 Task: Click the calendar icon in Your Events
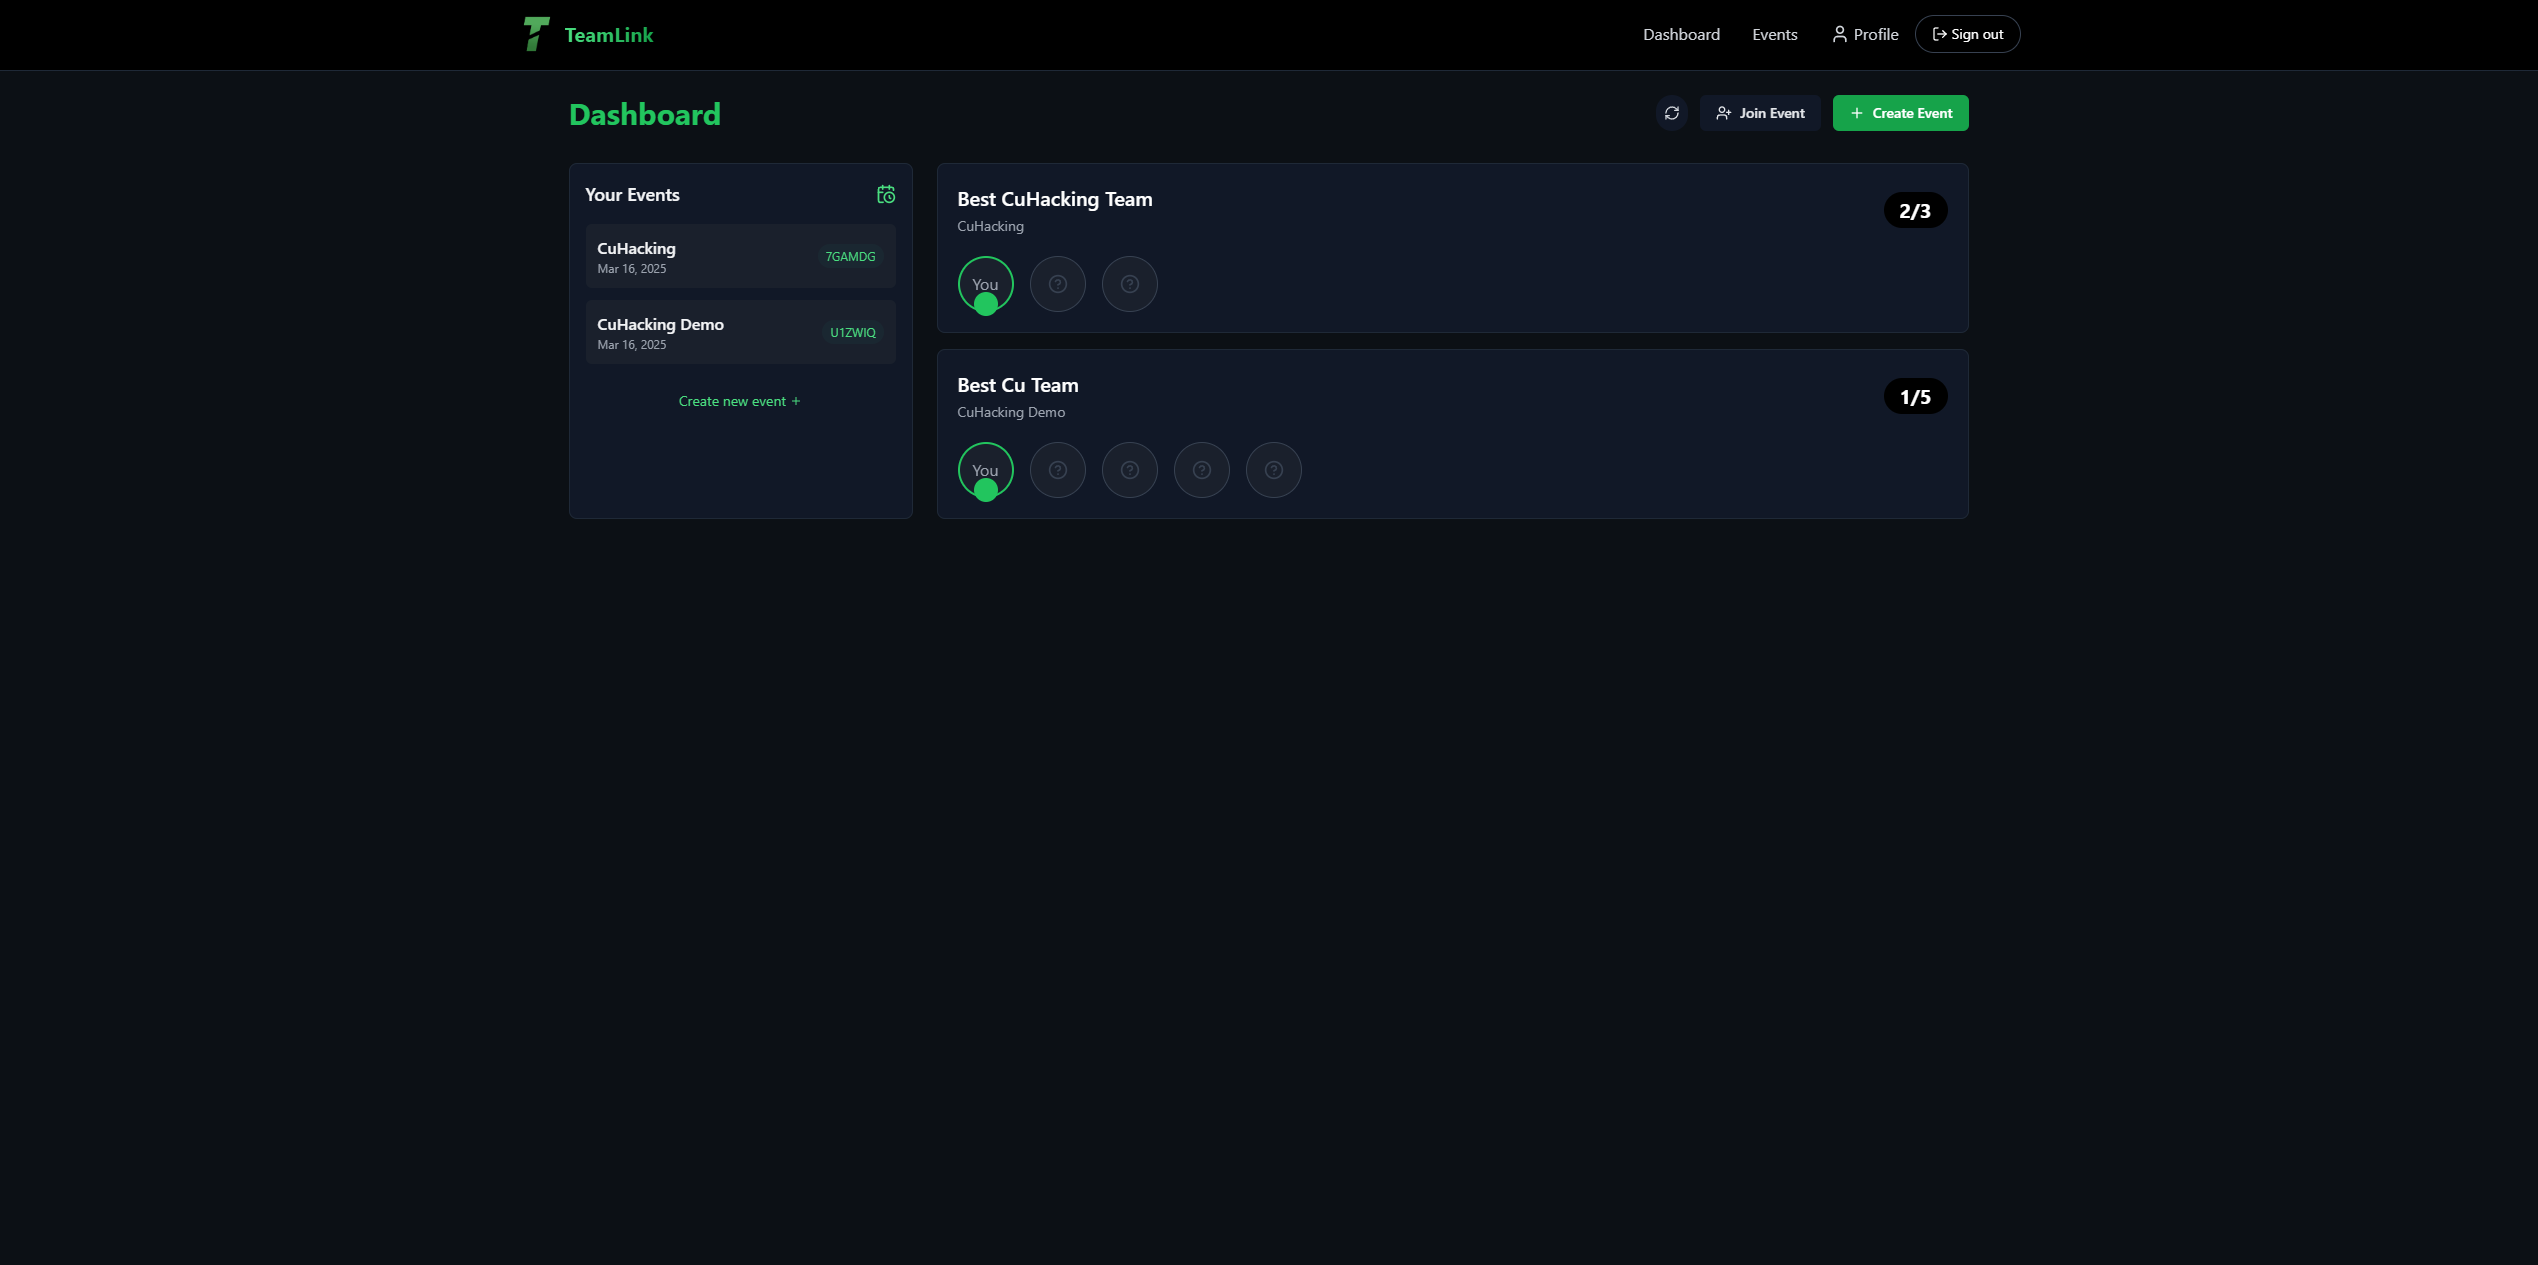[886, 195]
